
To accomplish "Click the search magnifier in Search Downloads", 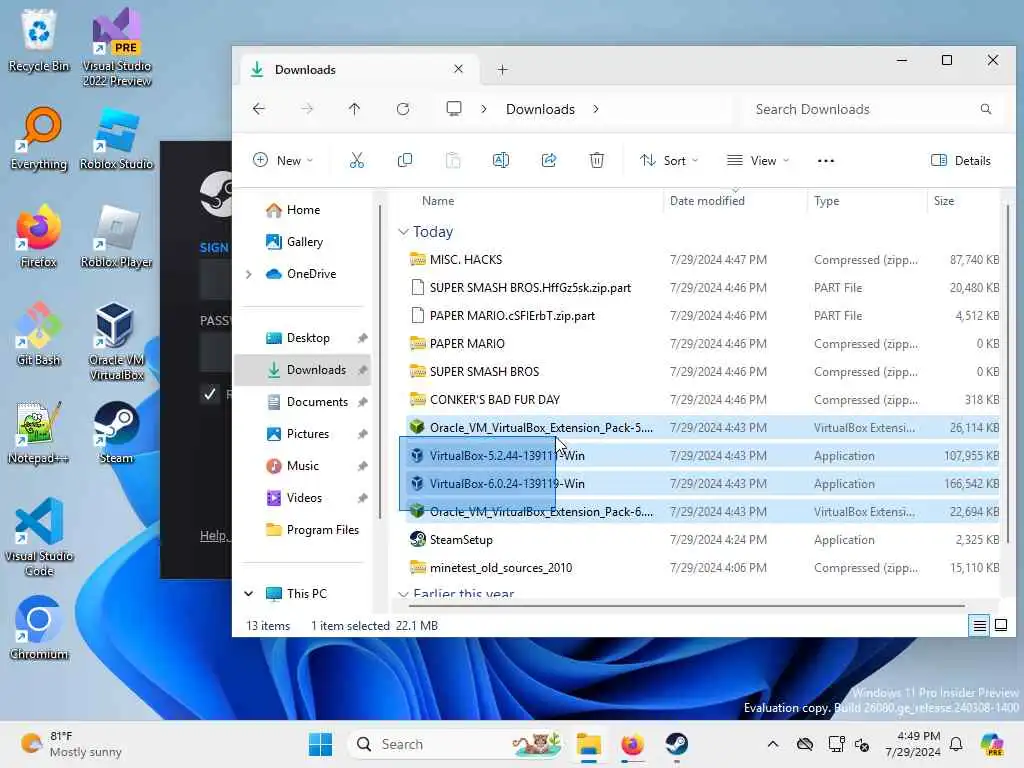I will coord(985,109).
